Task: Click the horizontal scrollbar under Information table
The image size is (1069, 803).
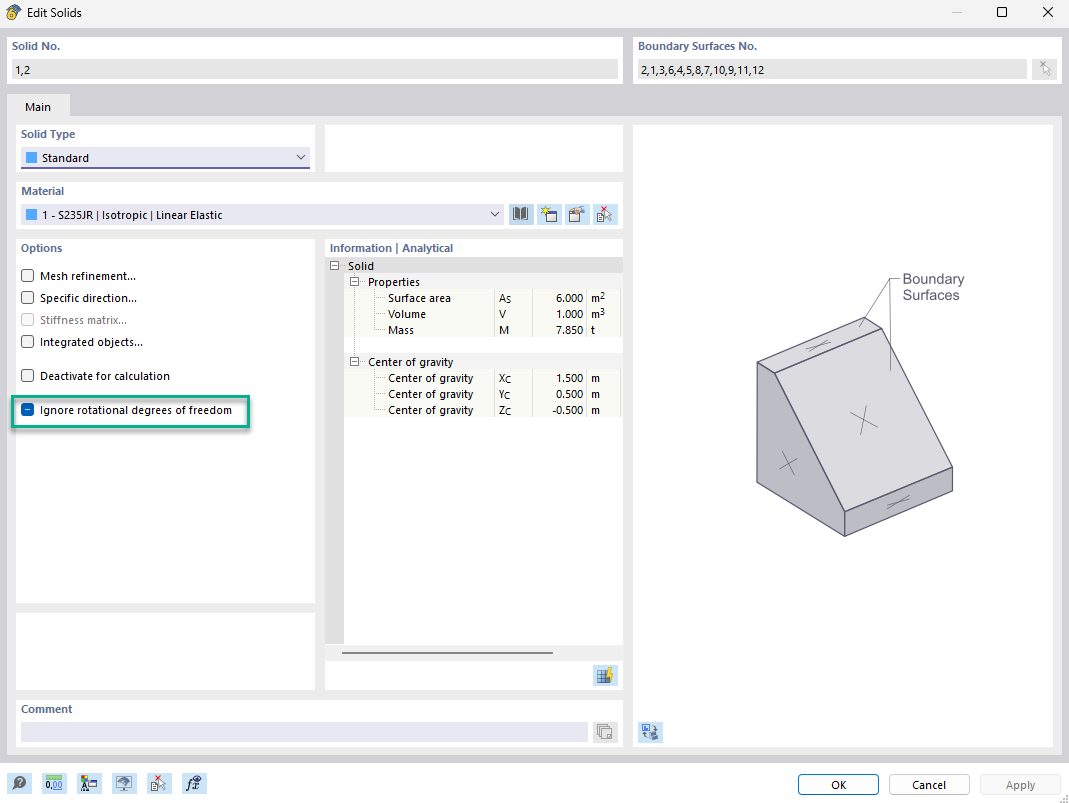Action: point(447,652)
